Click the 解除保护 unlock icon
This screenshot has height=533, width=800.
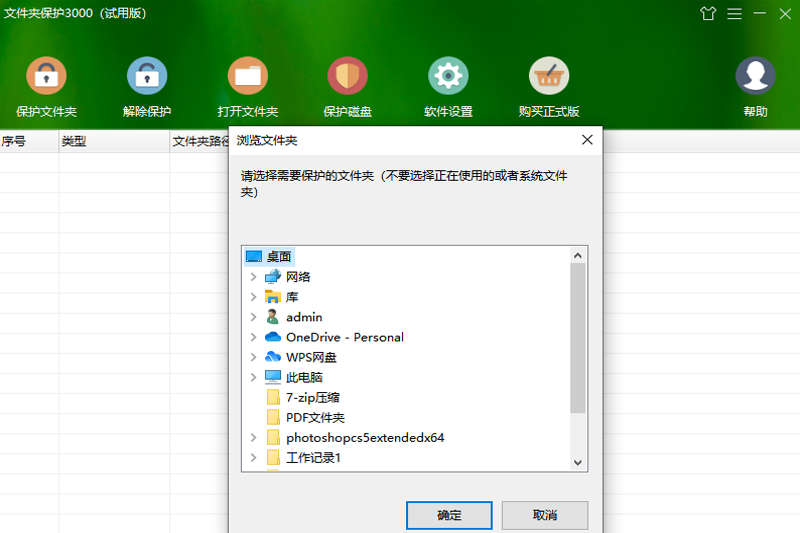(x=147, y=76)
